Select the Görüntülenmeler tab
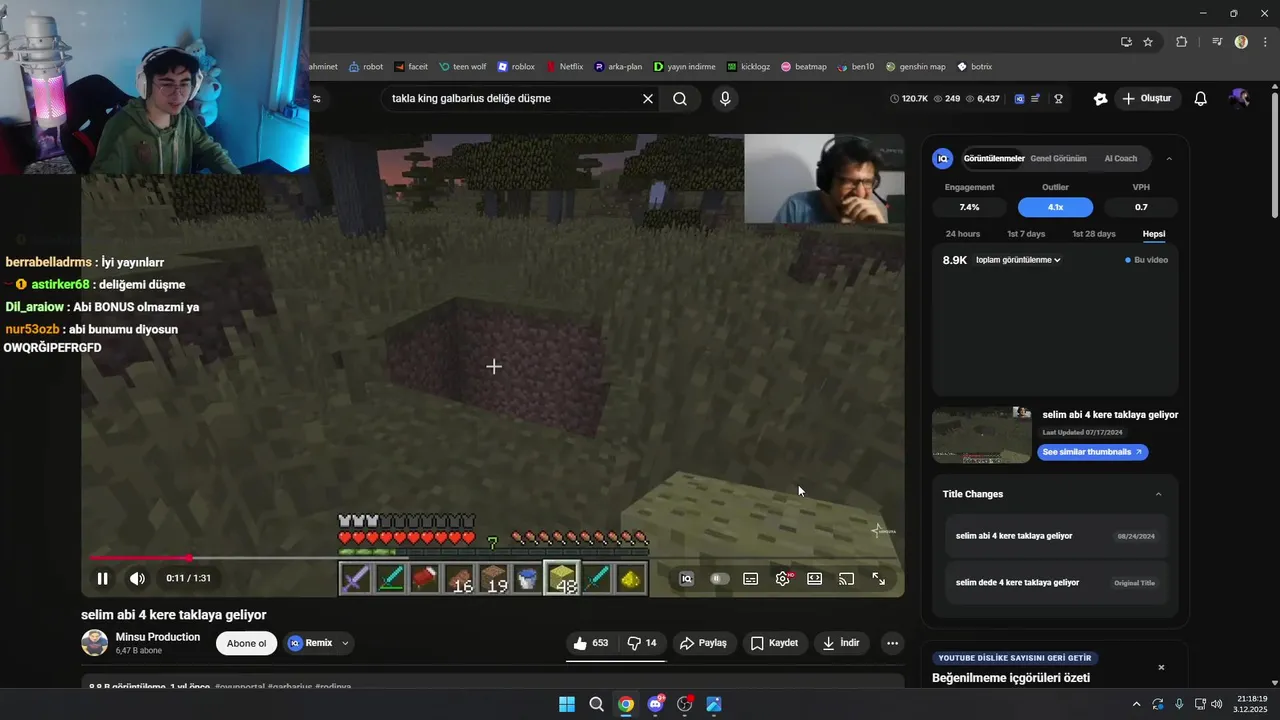This screenshot has width=1280, height=720. [994, 158]
